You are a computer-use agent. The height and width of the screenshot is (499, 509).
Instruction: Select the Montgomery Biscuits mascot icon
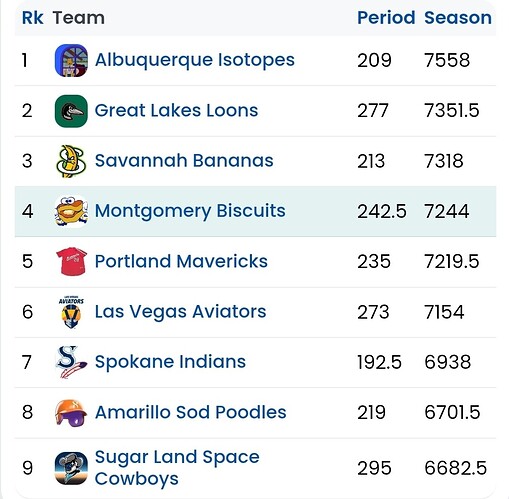(x=71, y=211)
